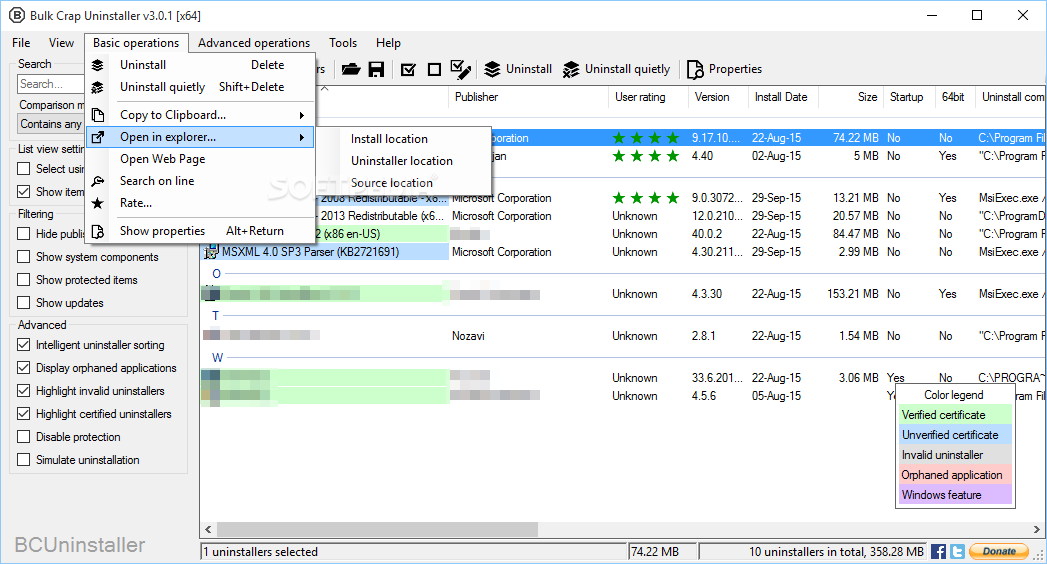Uncheck Highlight invalid uninstallers
1047x564 pixels.
[x=23, y=391]
